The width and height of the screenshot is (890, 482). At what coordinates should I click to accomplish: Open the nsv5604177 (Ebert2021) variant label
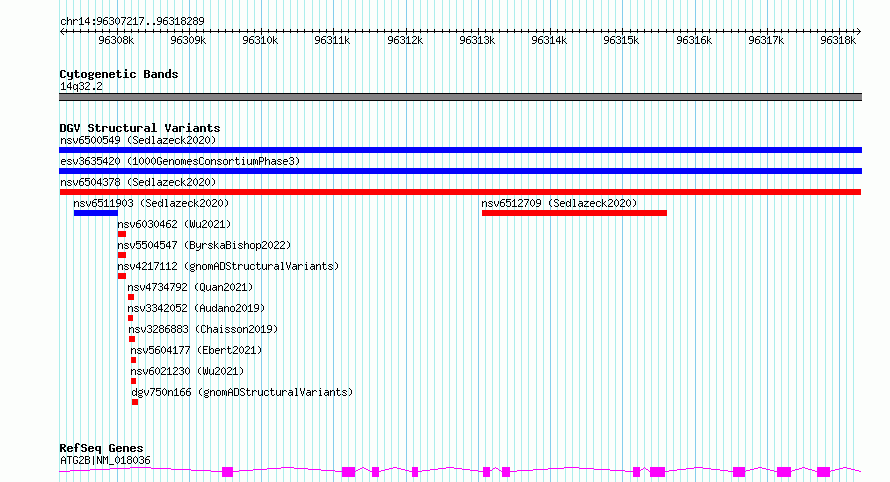196,350
